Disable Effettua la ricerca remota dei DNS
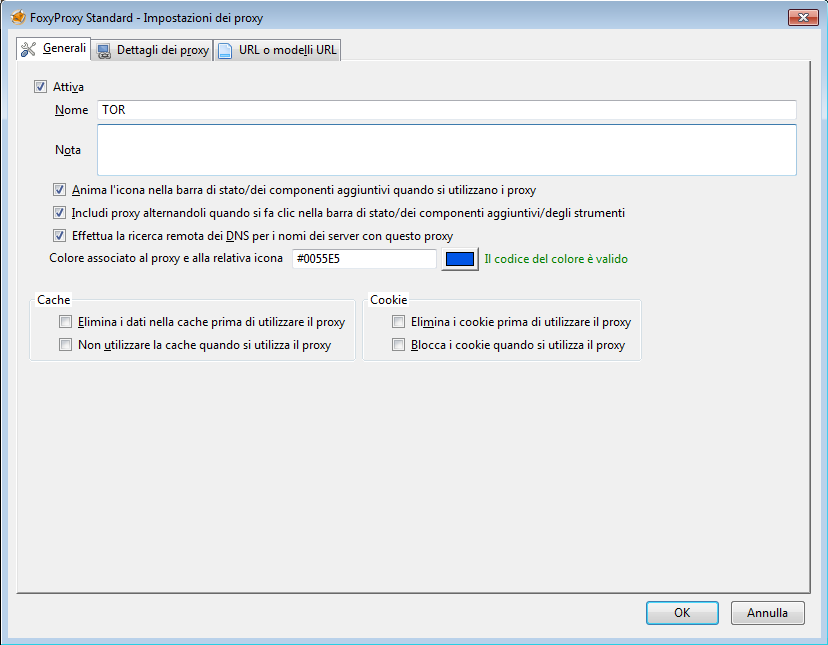 (x=59, y=236)
